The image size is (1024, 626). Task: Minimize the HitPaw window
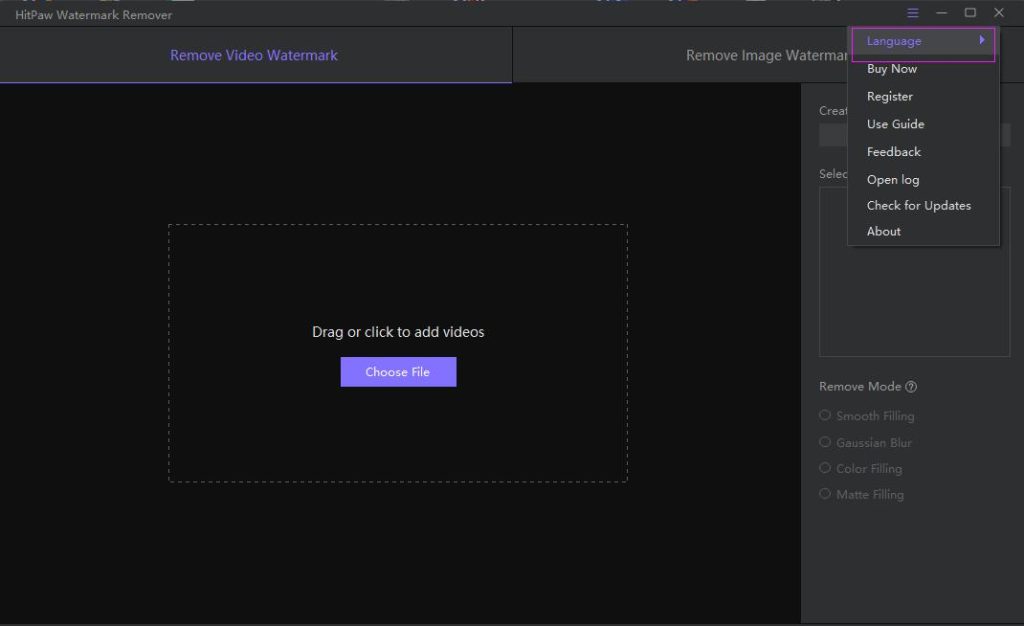[x=941, y=13]
